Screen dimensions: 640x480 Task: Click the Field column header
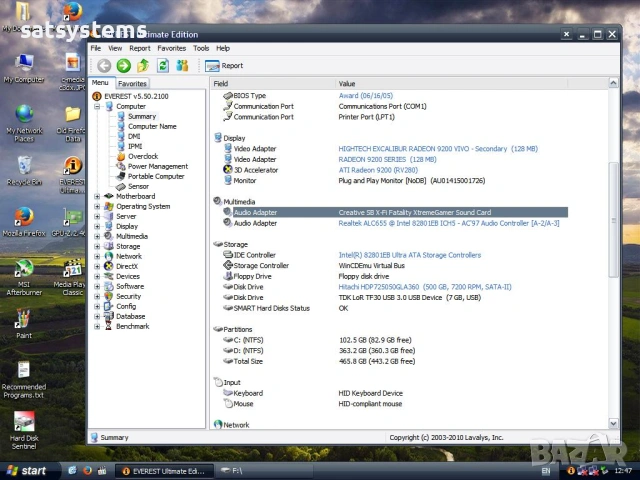coord(273,84)
